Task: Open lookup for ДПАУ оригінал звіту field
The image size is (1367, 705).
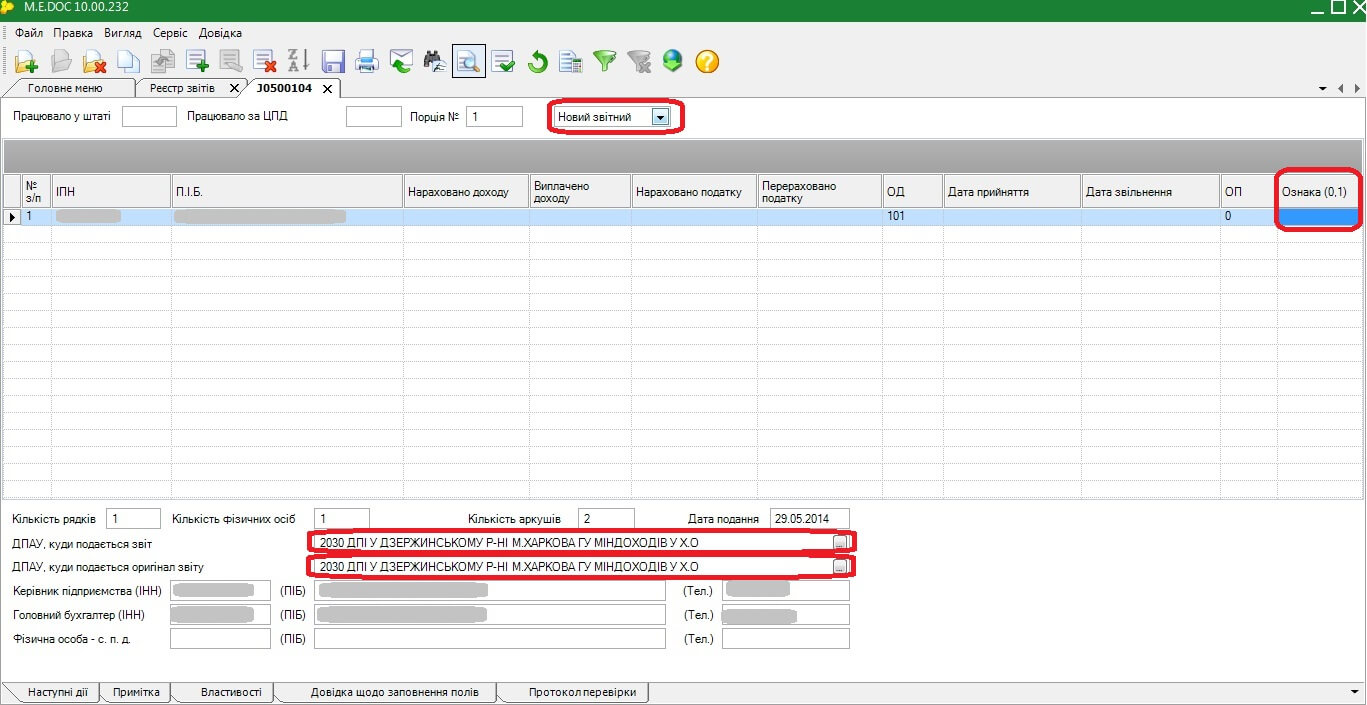Action: click(x=841, y=567)
